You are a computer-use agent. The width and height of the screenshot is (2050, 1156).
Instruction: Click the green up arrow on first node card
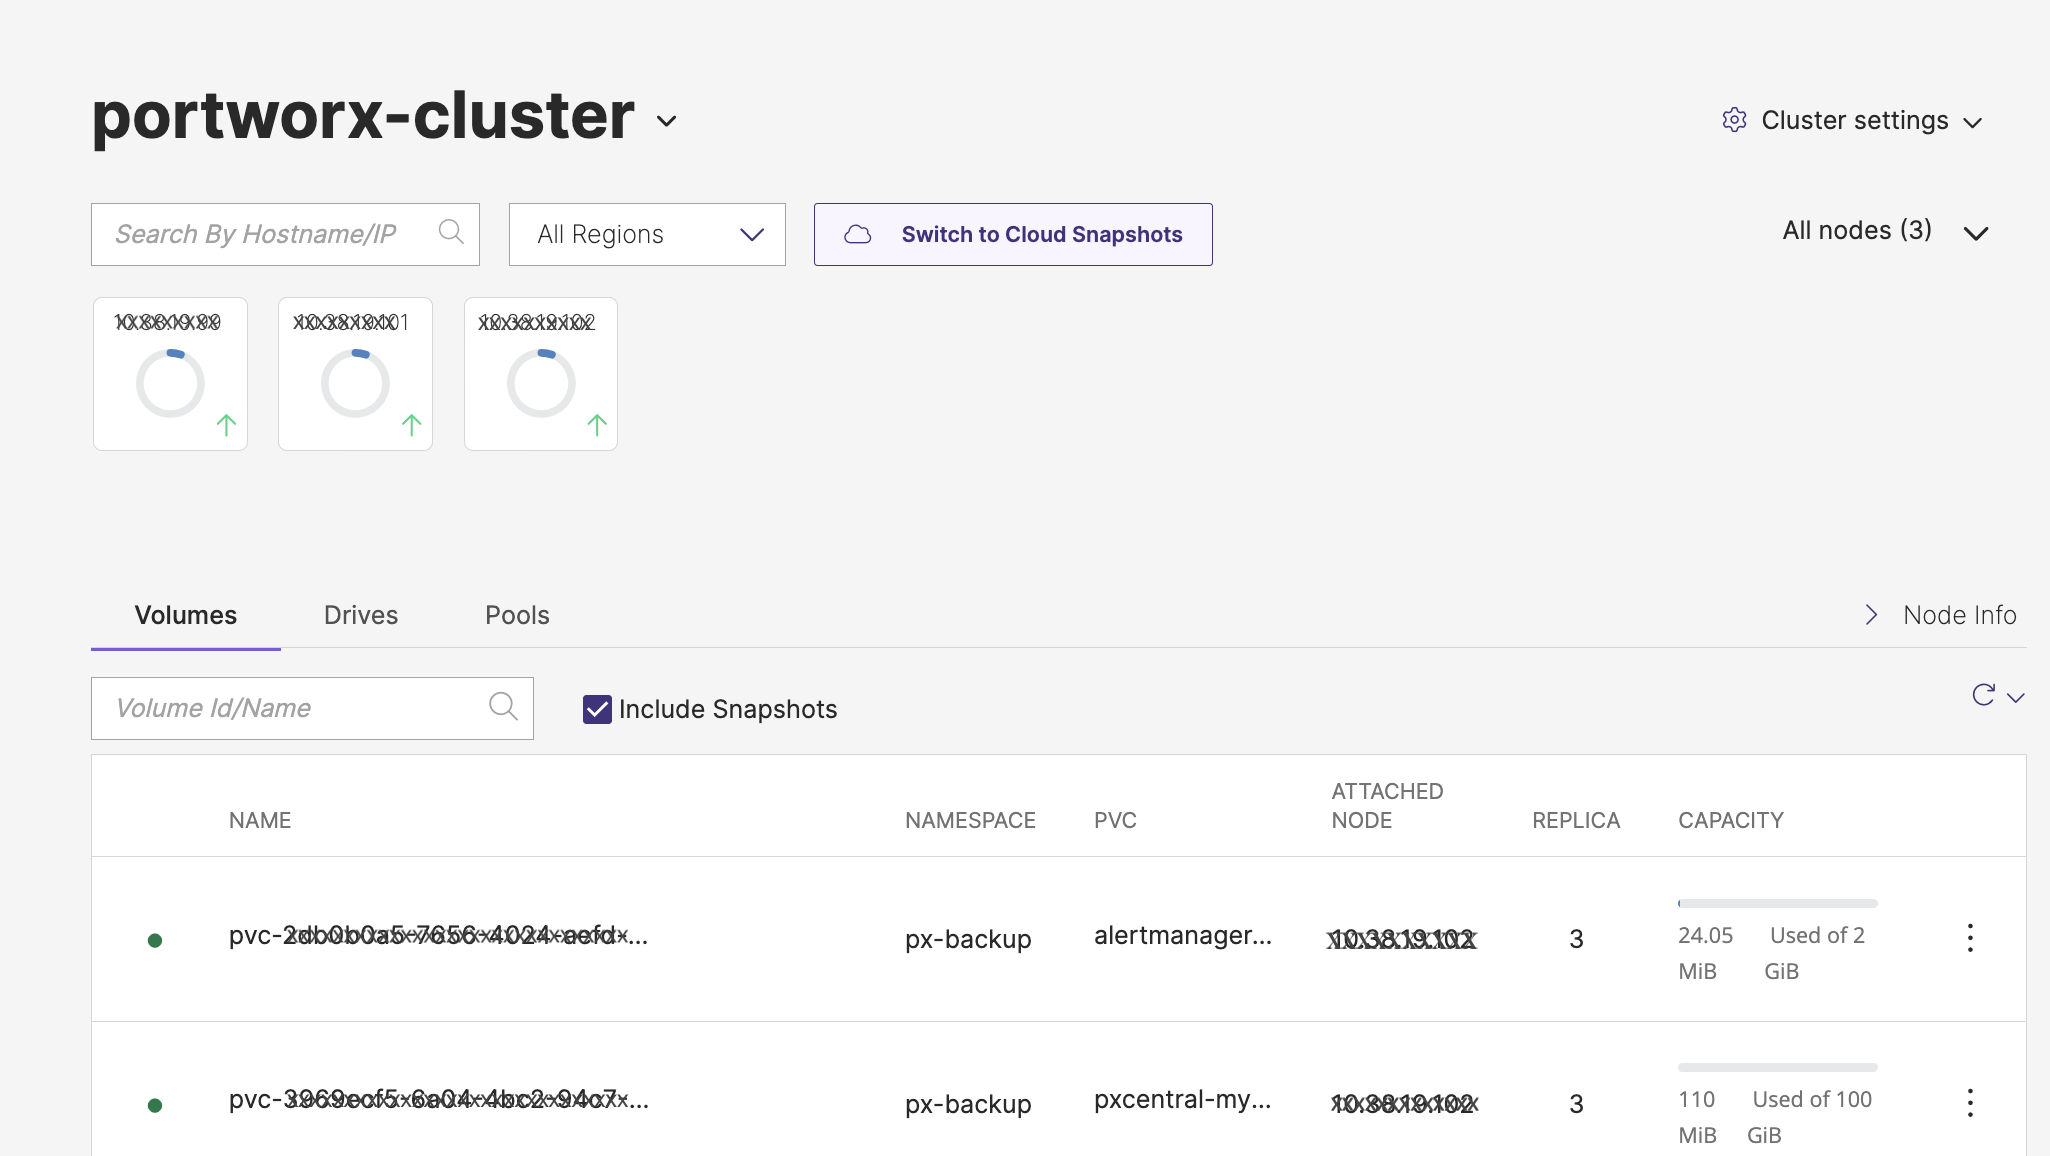226,425
